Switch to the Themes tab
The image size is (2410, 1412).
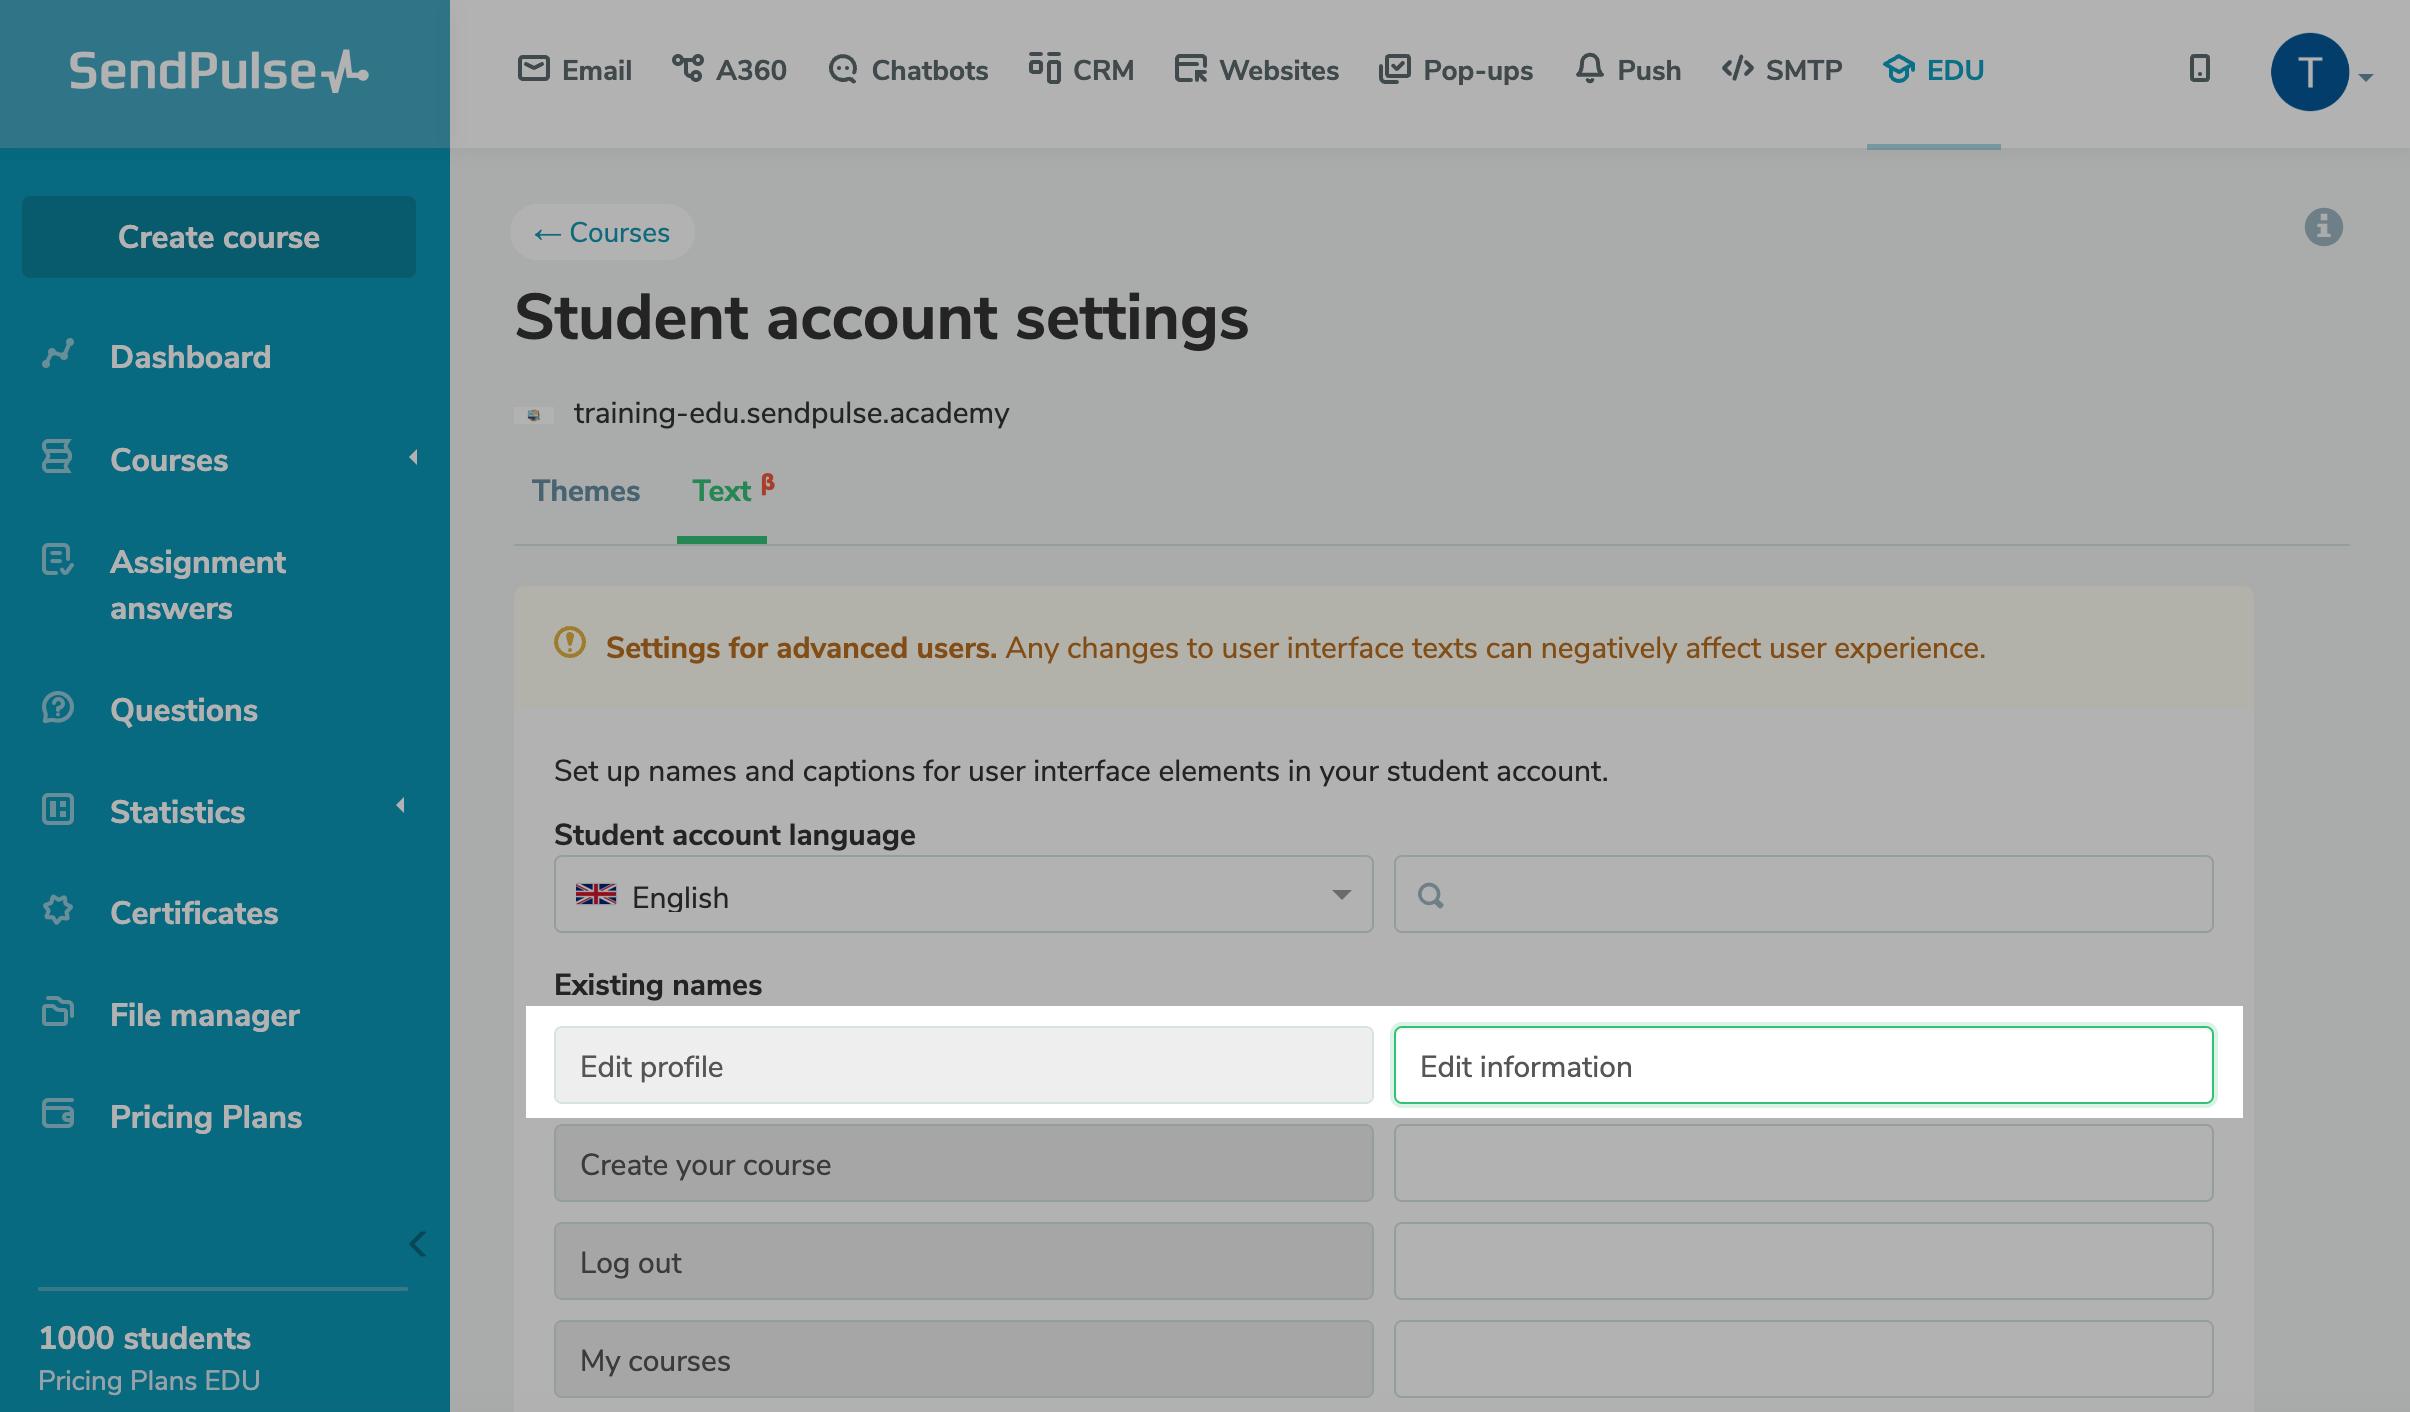pyautogui.click(x=586, y=491)
